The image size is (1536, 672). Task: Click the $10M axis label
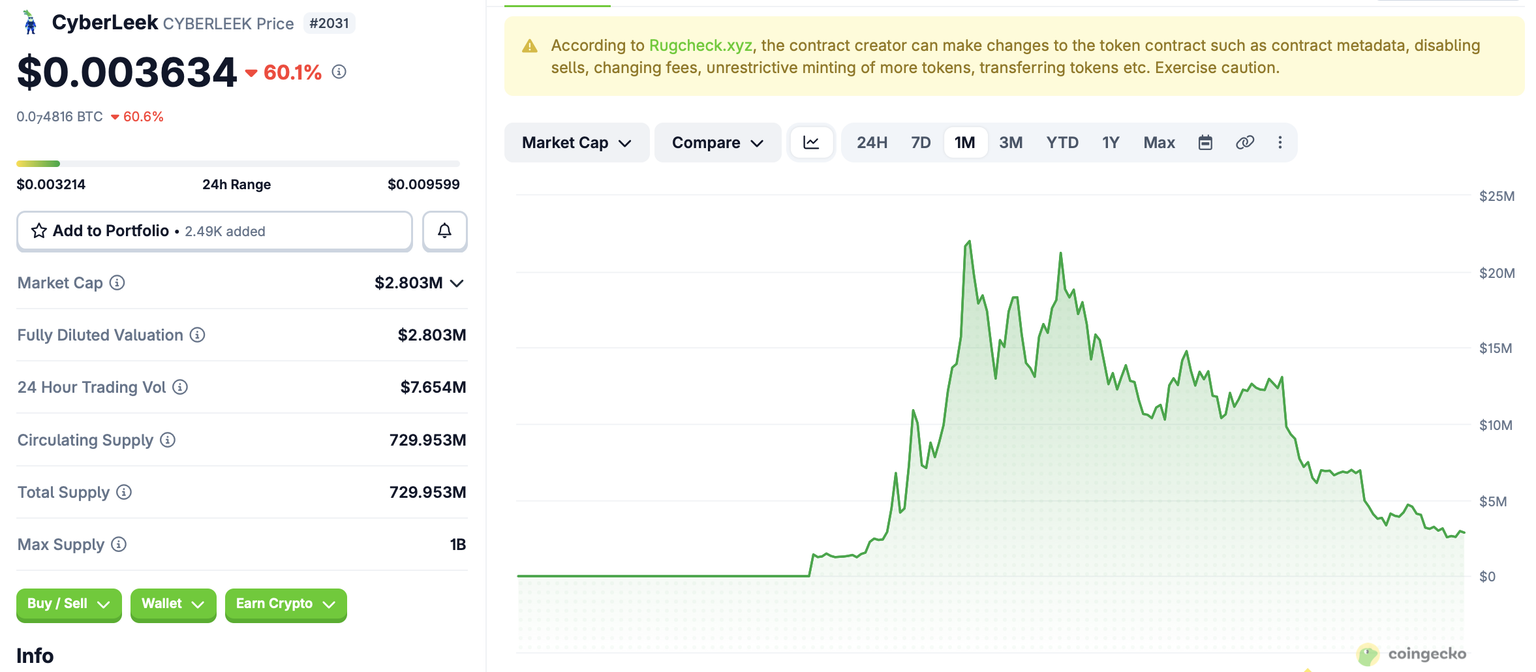[x=1496, y=425]
